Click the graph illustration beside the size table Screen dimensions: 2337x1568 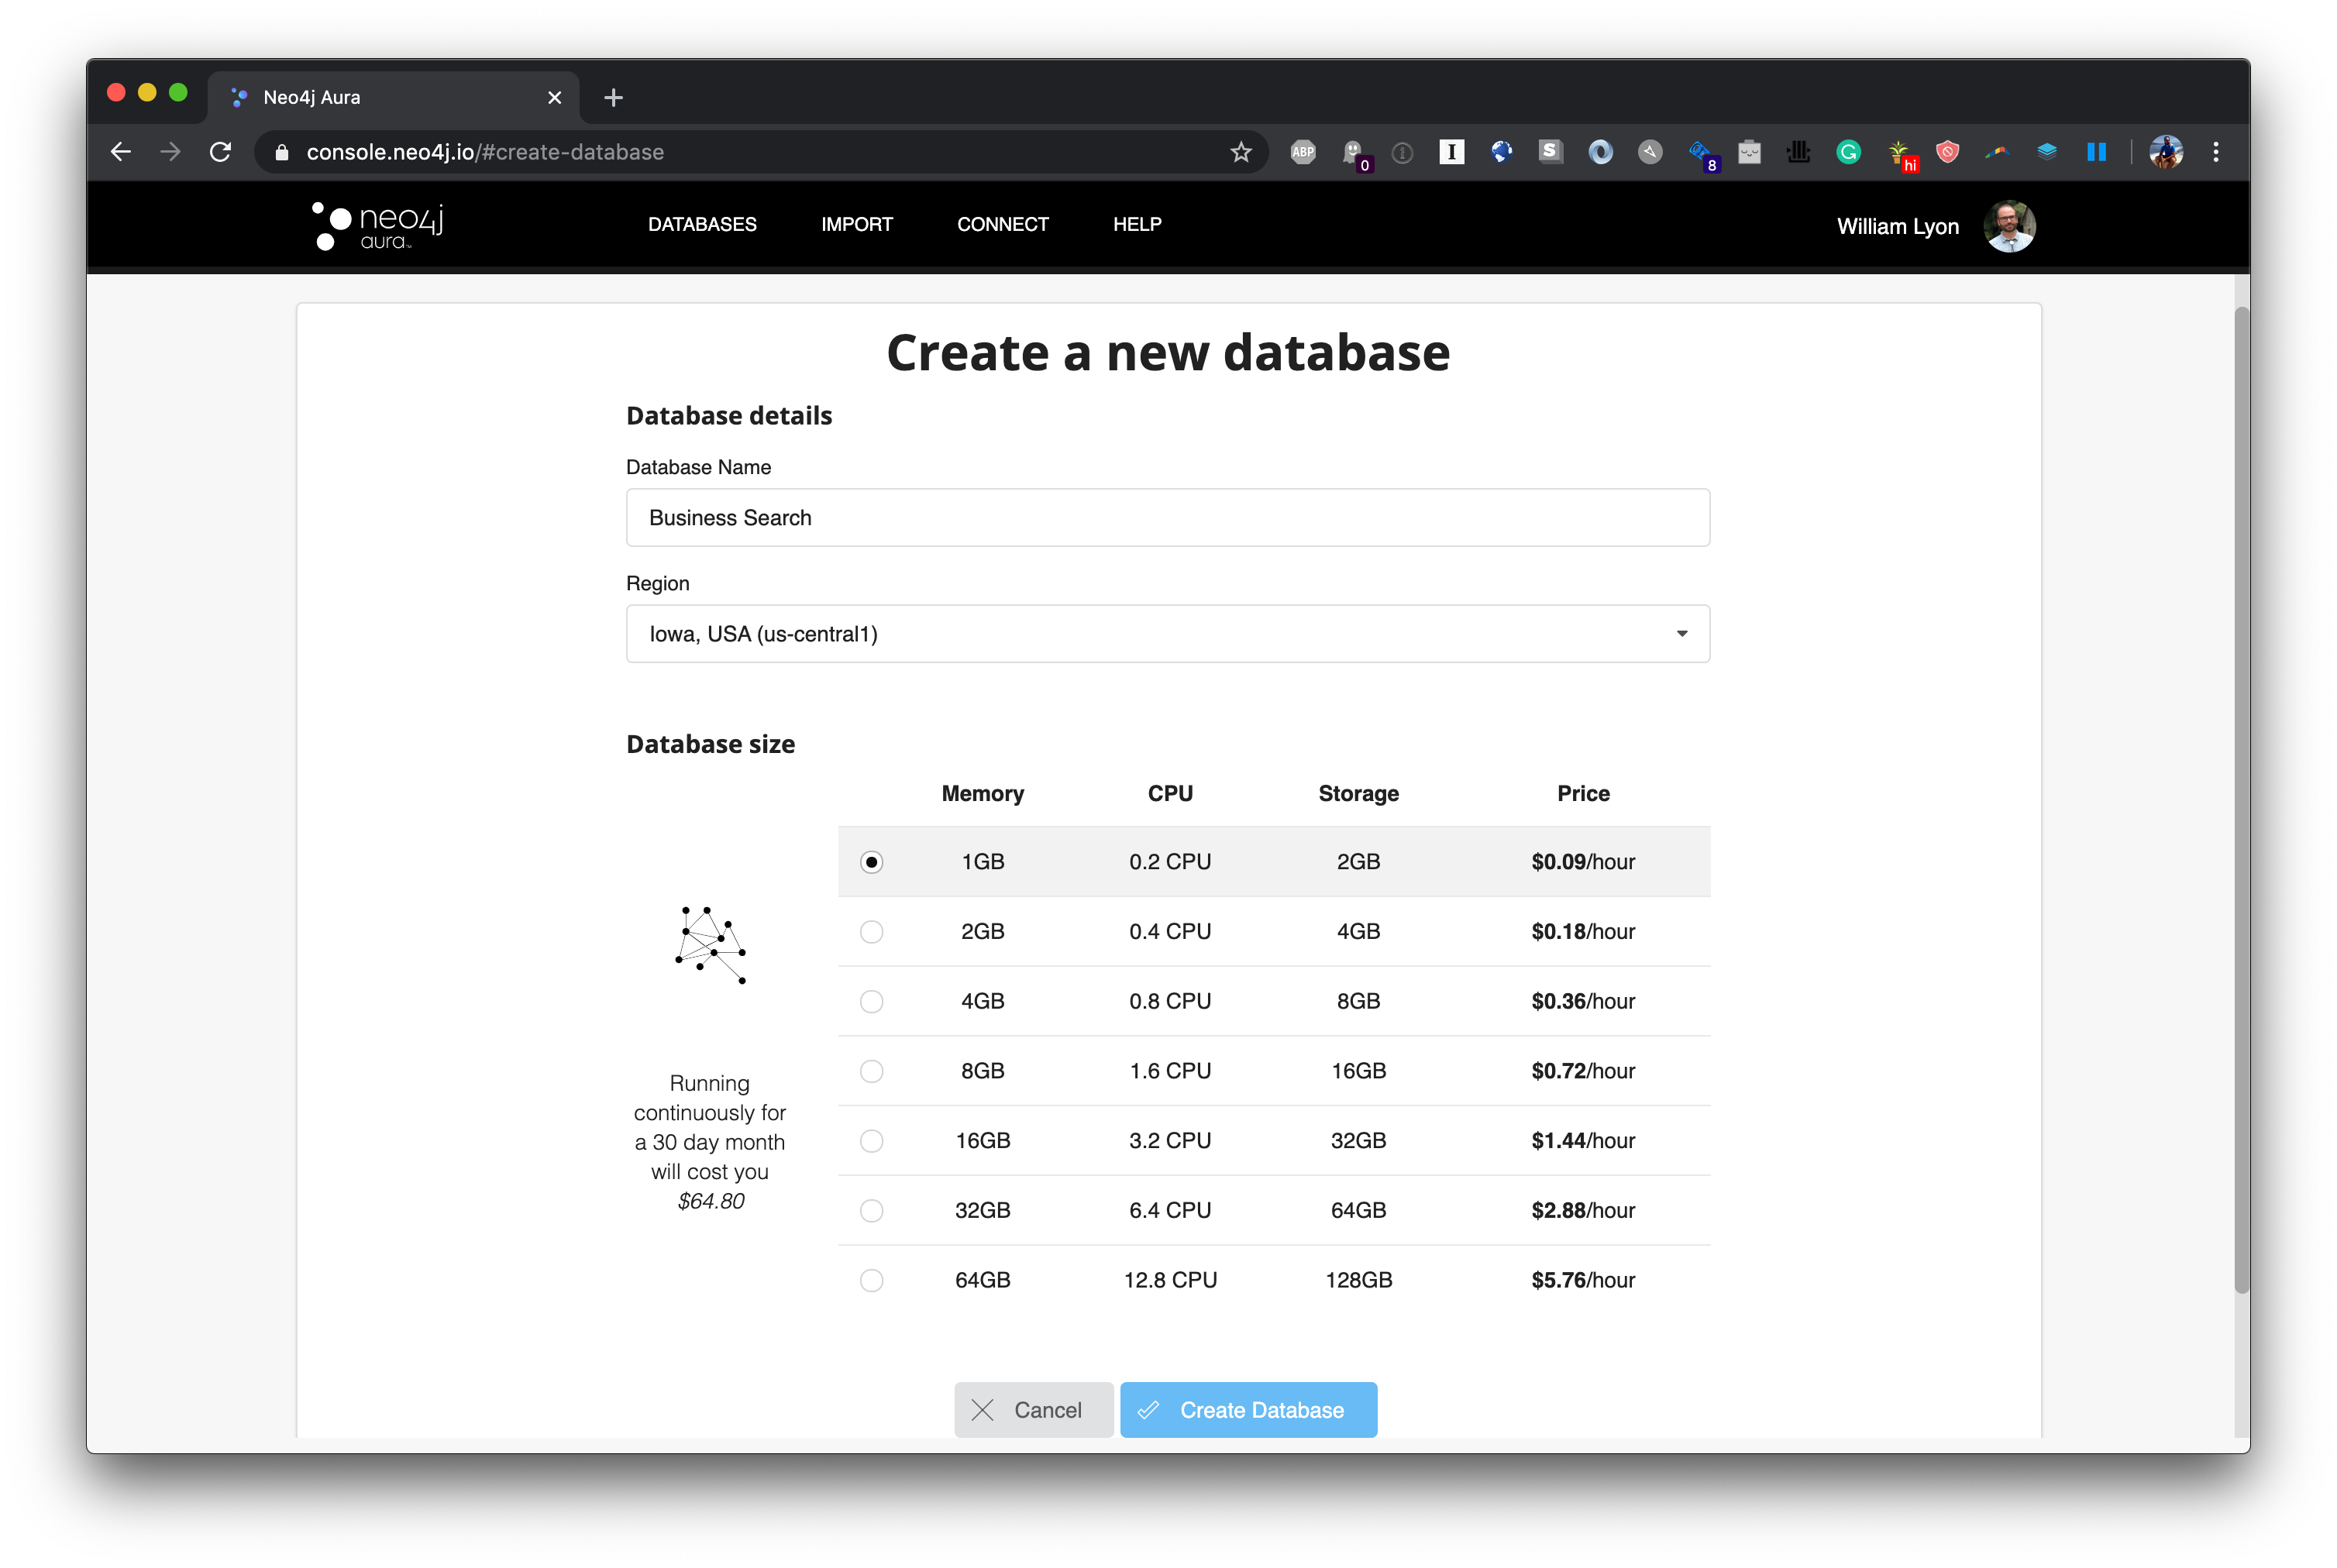pyautogui.click(x=710, y=945)
